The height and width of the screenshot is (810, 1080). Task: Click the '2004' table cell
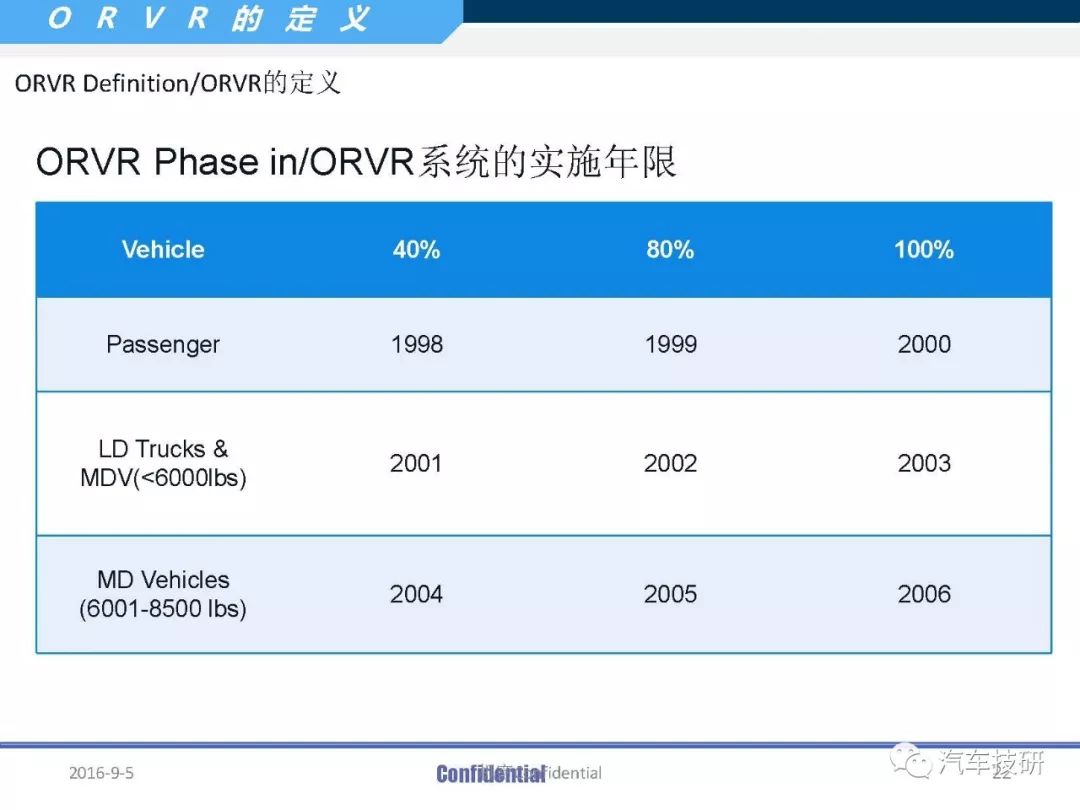coord(416,594)
